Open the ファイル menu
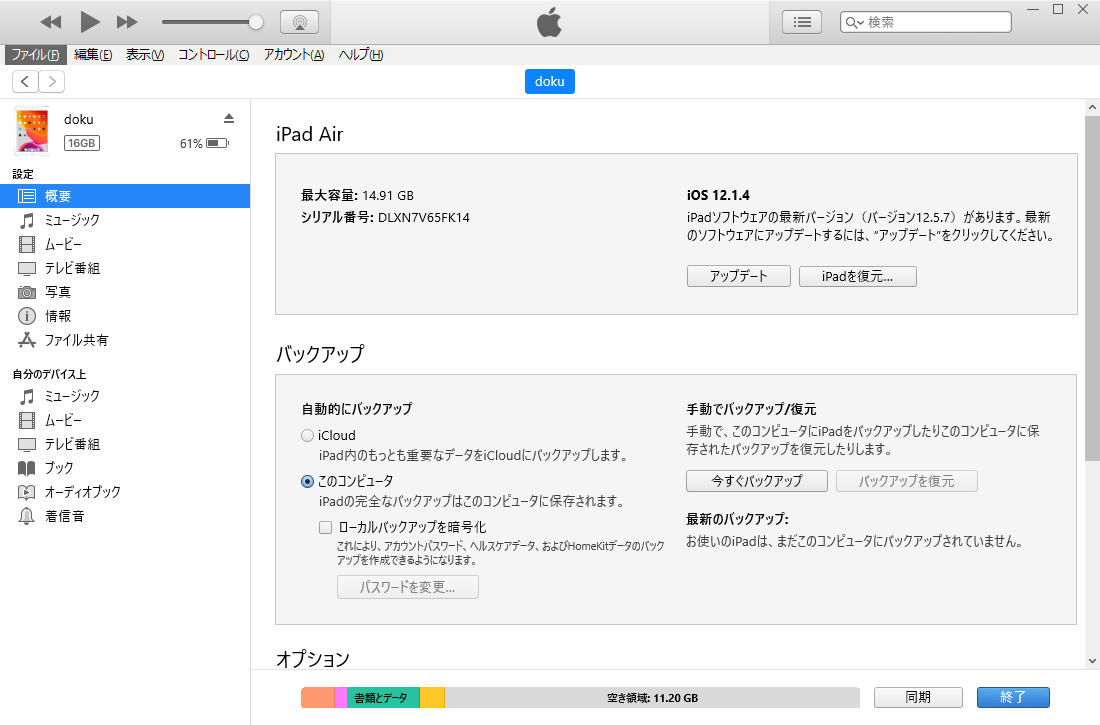1100x725 pixels. click(x=35, y=55)
